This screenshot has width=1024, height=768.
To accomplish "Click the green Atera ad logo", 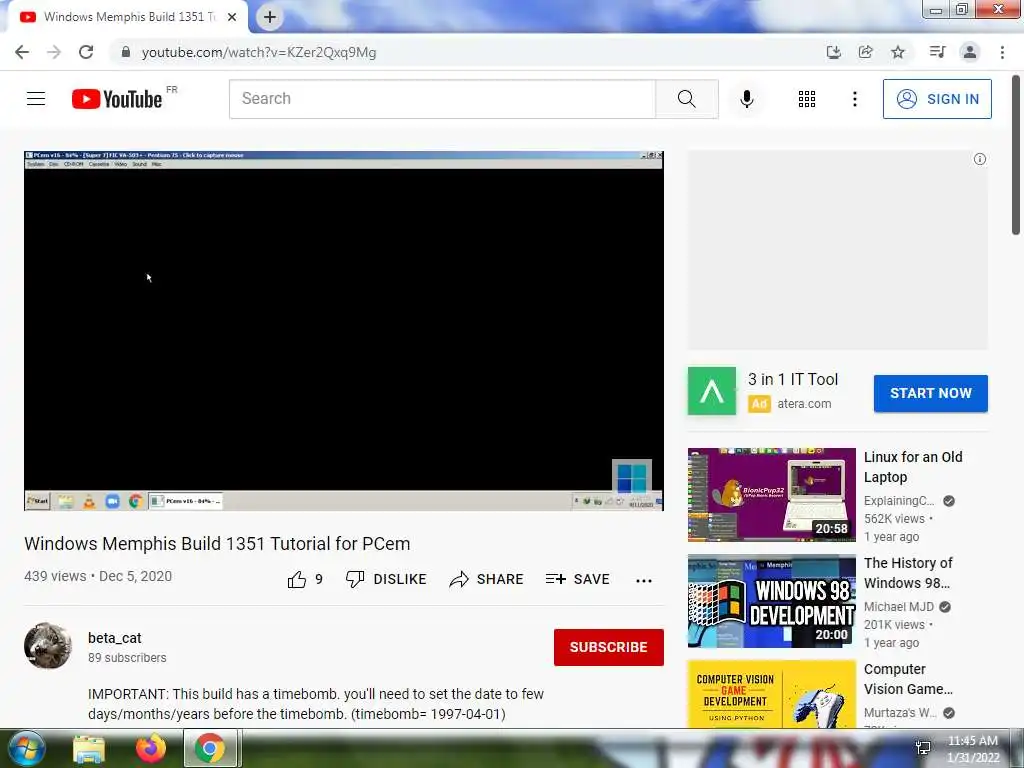I will pyautogui.click(x=712, y=391).
